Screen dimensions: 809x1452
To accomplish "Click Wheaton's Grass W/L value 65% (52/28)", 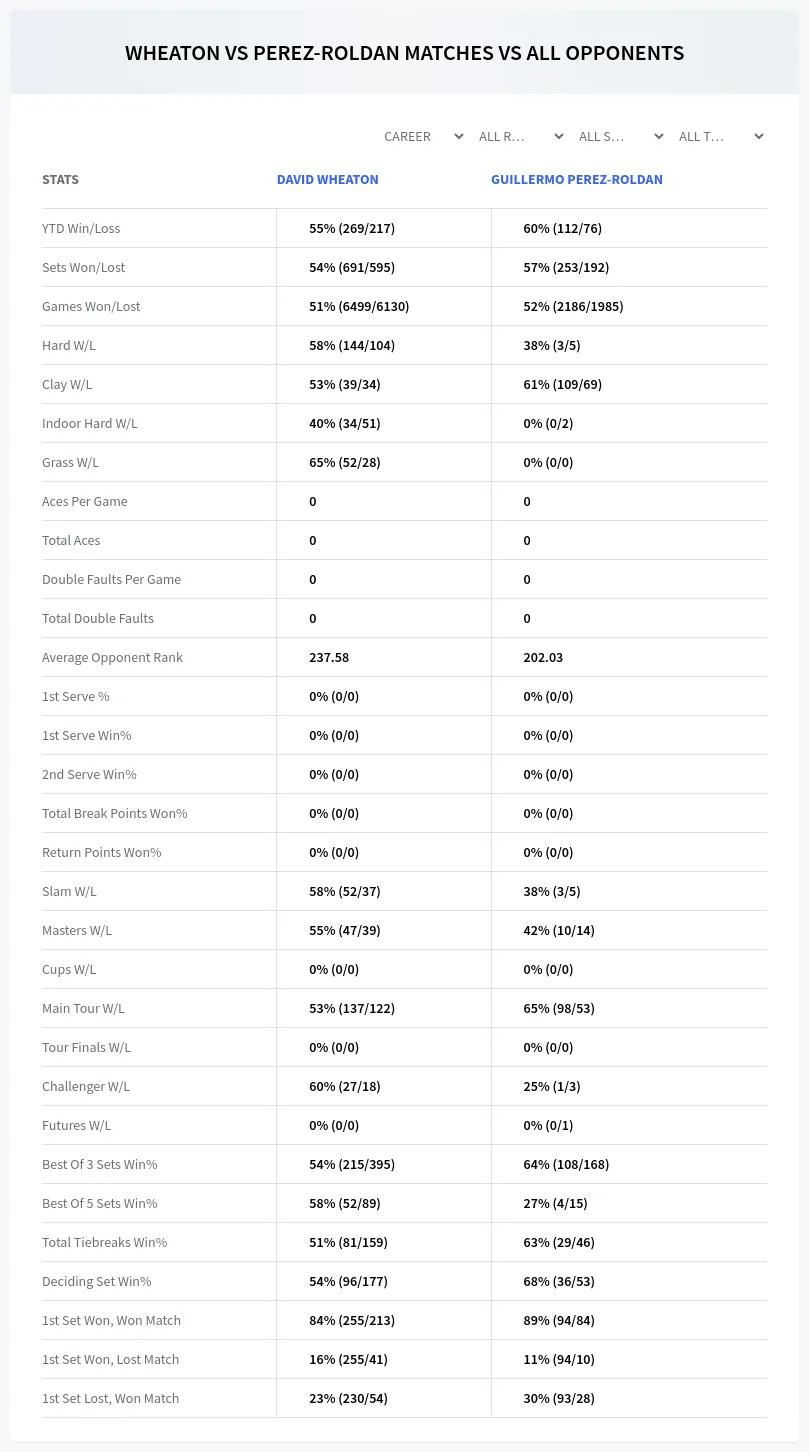I will coord(344,462).
